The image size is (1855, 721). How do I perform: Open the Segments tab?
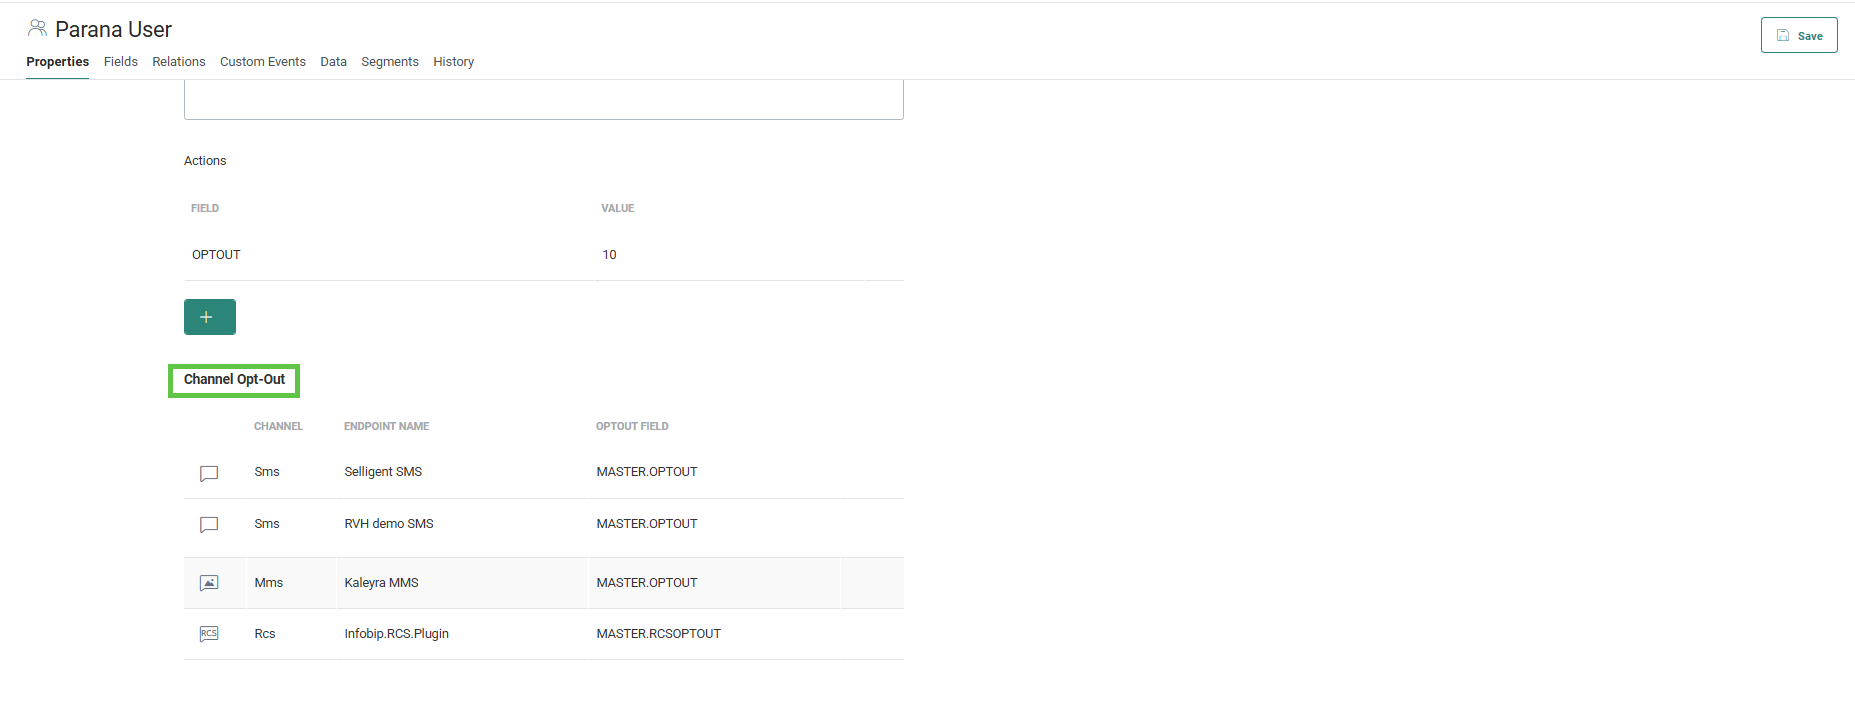click(390, 62)
